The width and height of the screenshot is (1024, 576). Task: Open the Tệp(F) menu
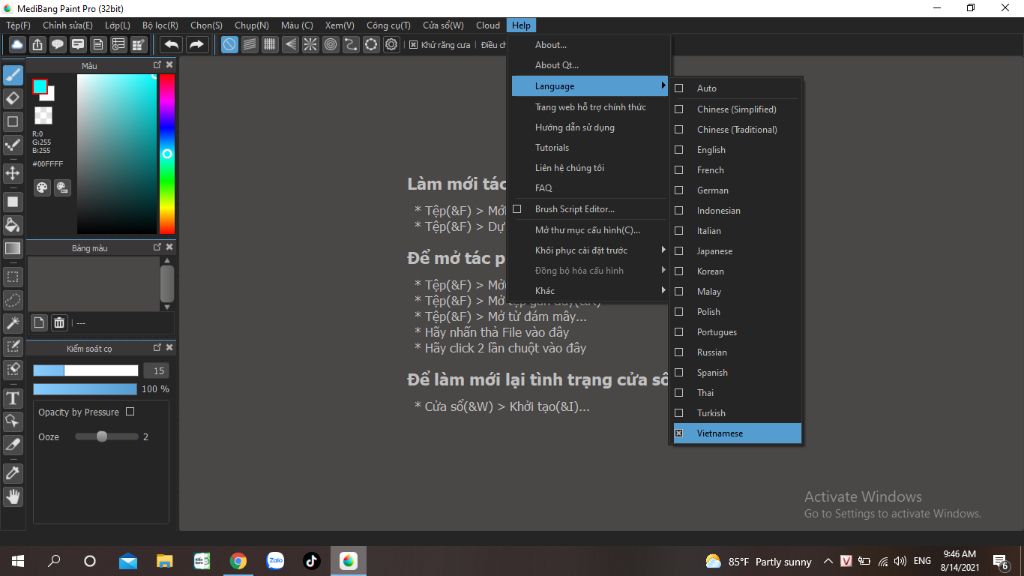coord(18,25)
